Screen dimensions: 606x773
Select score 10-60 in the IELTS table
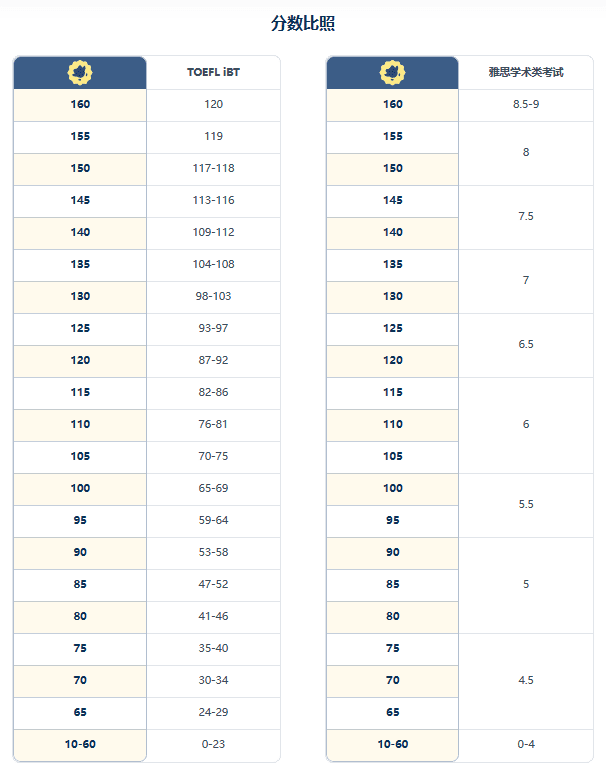[393, 744]
